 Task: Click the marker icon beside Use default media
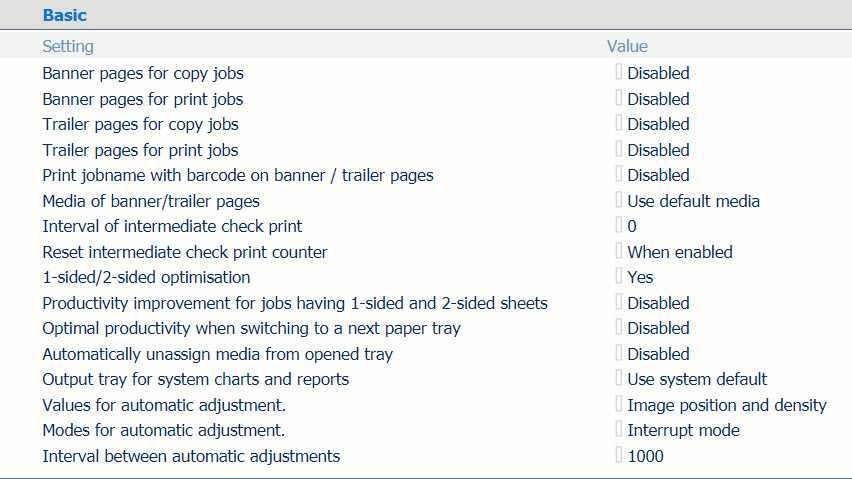pyautogui.click(x=619, y=200)
